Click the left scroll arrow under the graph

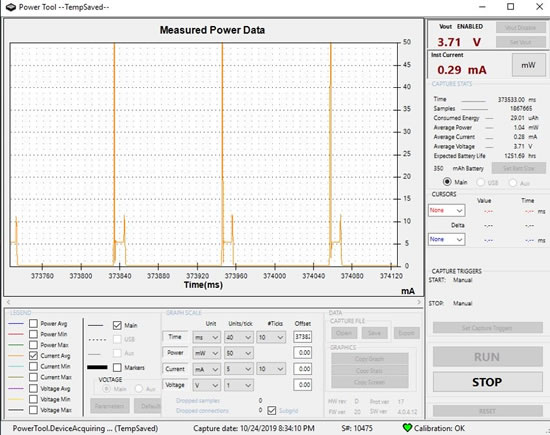click(8, 302)
